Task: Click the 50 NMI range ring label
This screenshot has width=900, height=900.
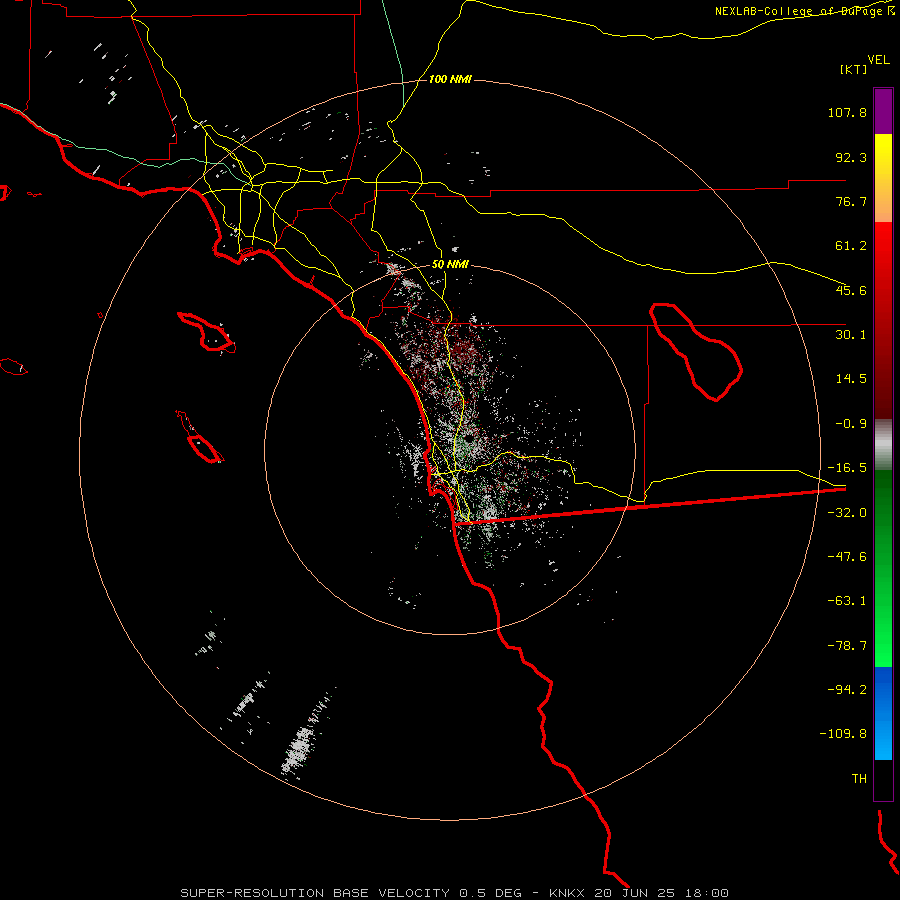Action: [x=450, y=265]
